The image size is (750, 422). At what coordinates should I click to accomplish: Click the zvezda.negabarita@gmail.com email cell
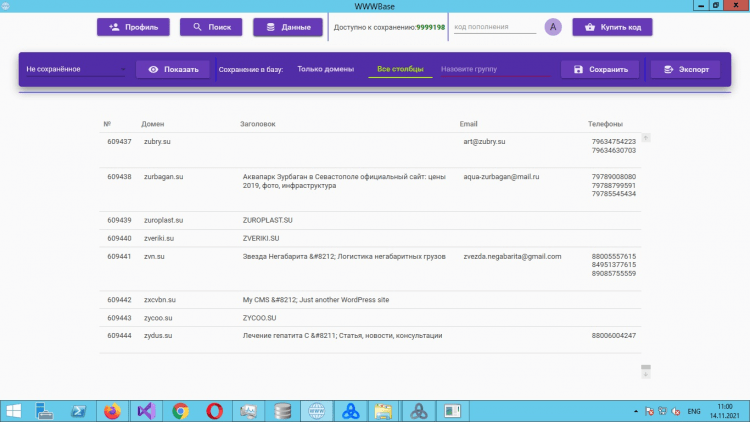coord(512,256)
